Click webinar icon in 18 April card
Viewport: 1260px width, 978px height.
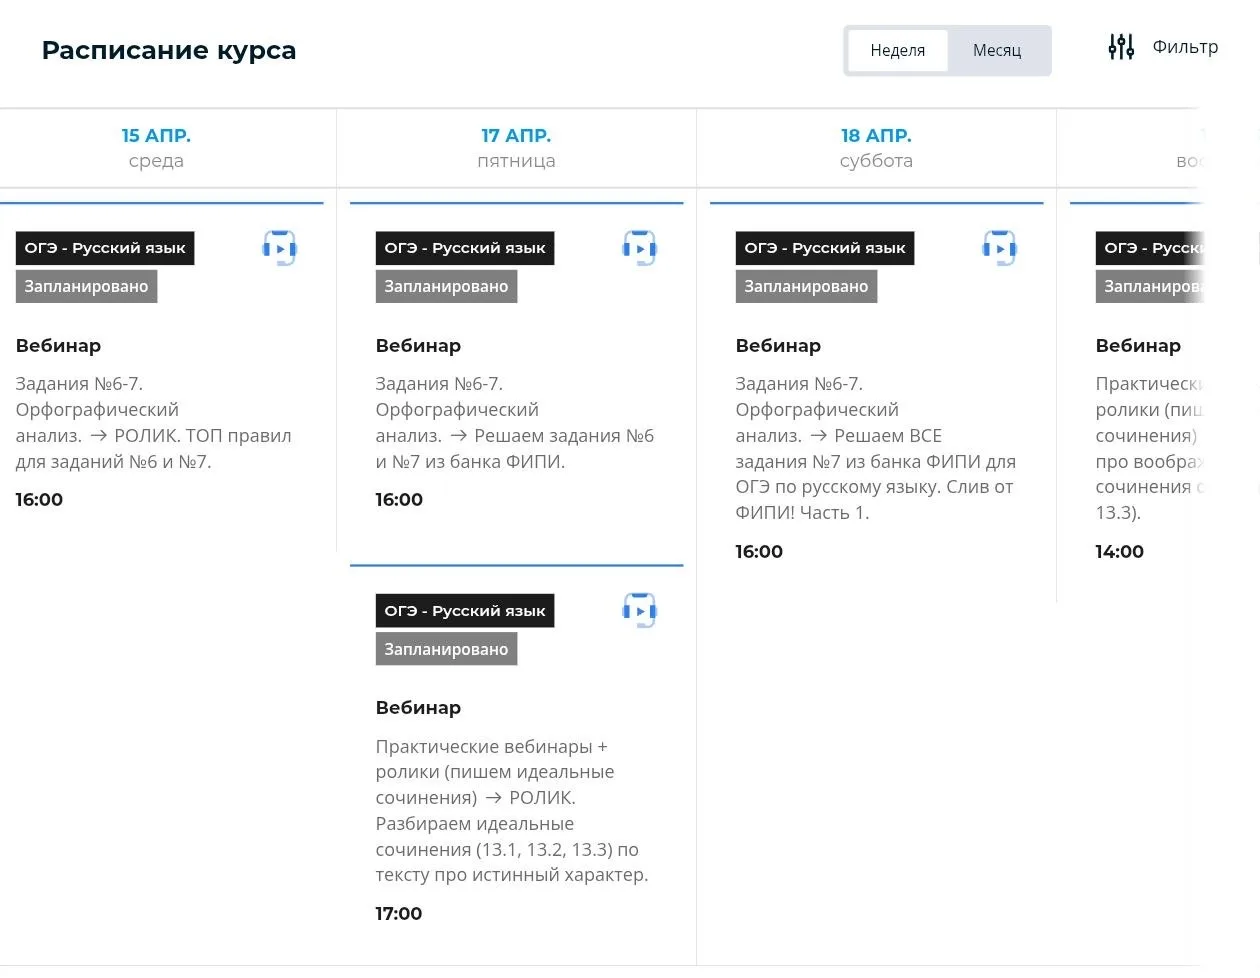[999, 248]
